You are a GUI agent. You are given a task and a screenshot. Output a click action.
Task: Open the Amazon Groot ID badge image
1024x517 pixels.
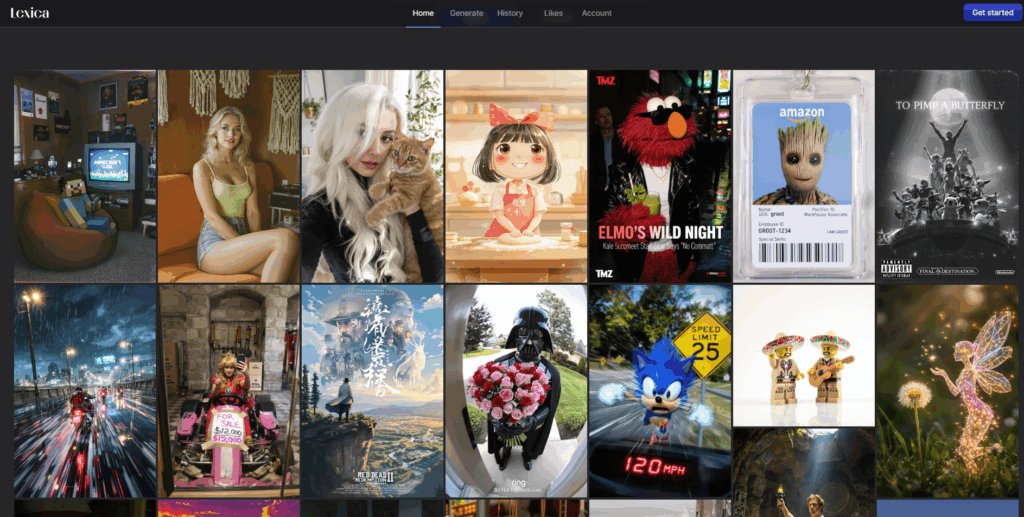click(x=803, y=176)
